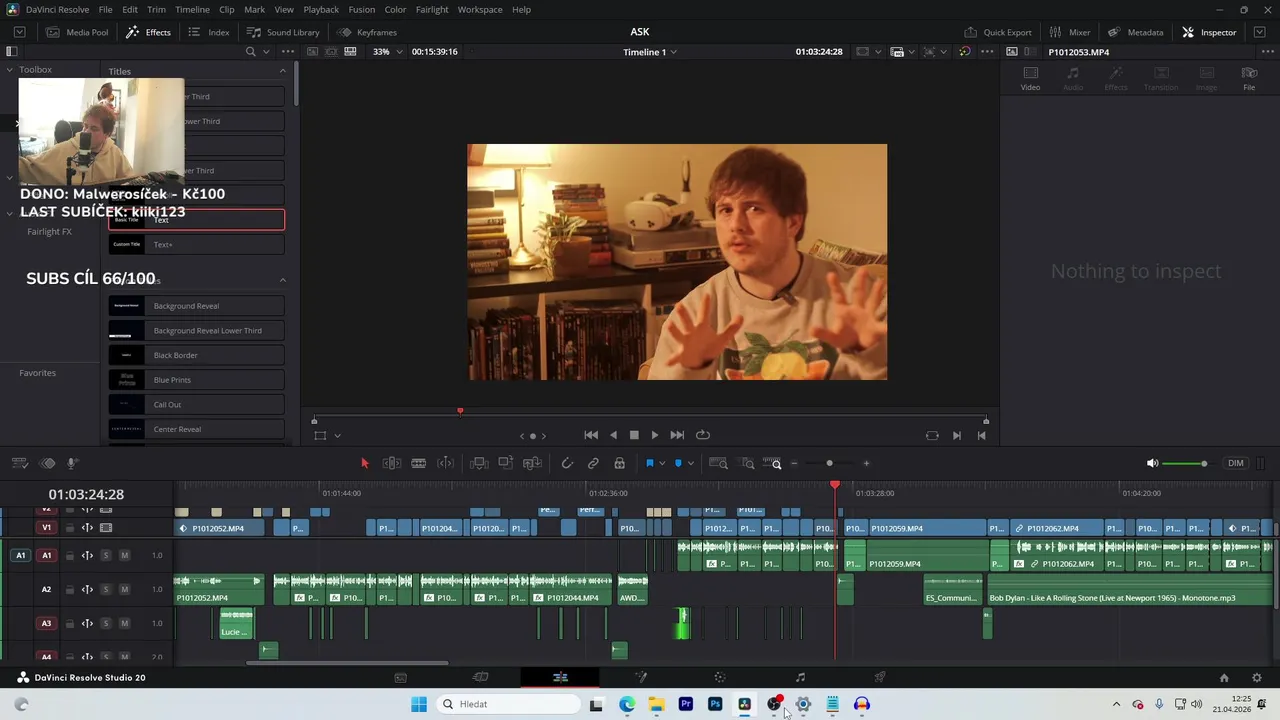The width and height of the screenshot is (1280, 720).
Task: Solo audio track A1
Action: (106, 555)
